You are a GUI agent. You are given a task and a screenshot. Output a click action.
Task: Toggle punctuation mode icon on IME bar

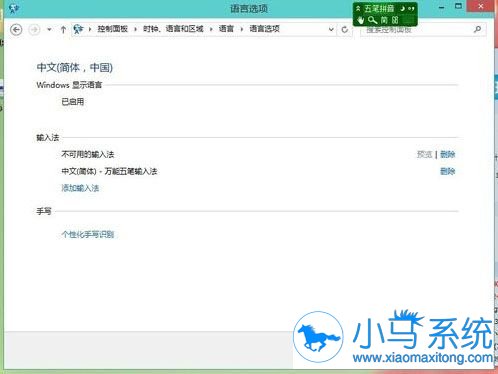[x=412, y=9]
